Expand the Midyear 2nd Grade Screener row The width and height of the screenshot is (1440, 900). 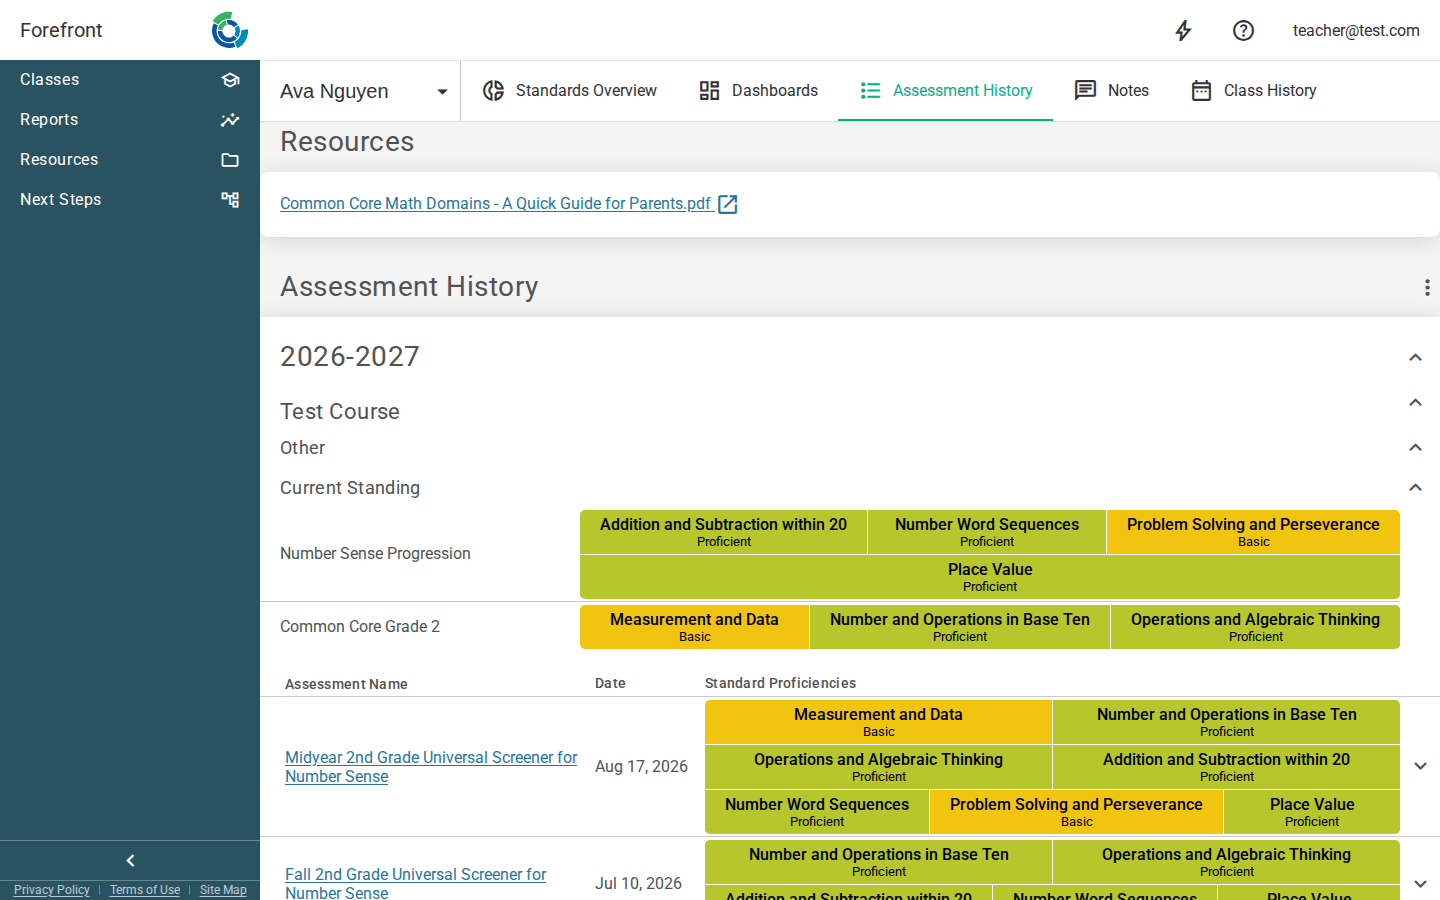pyautogui.click(x=1420, y=766)
